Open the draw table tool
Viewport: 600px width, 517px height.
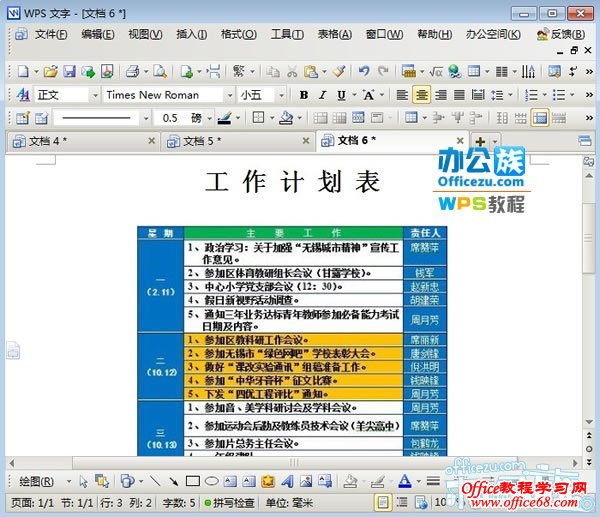(x=22, y=118)
